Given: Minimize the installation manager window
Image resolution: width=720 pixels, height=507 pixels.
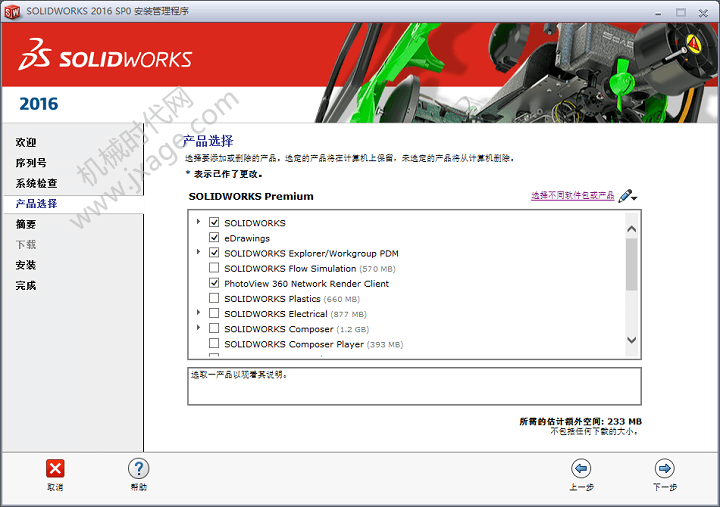Looking at the screenshot, I should (x=658, y=13).
